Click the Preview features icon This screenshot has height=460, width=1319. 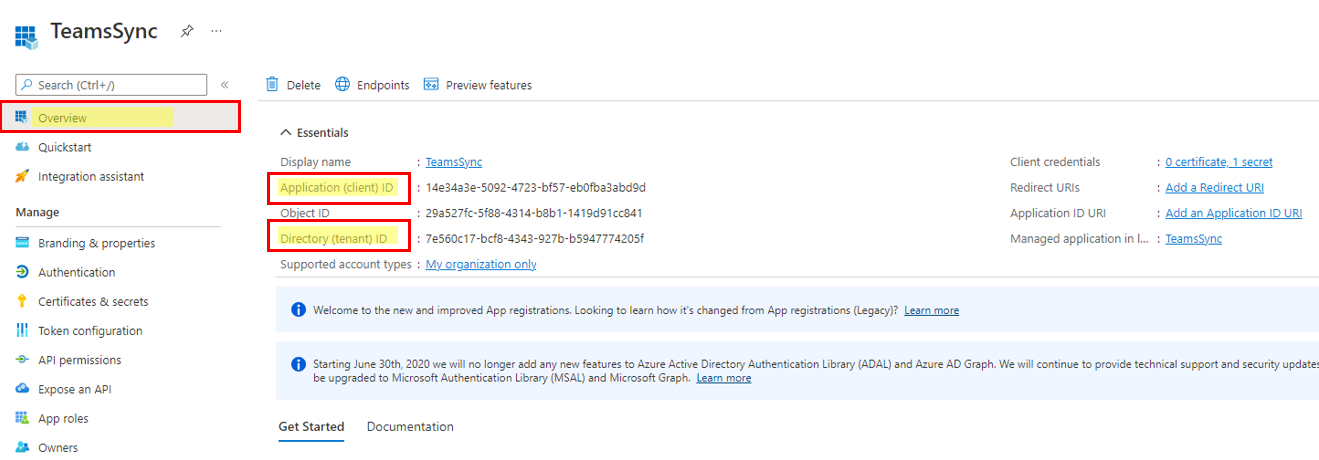pyautogui.click(x=431, y=84)
